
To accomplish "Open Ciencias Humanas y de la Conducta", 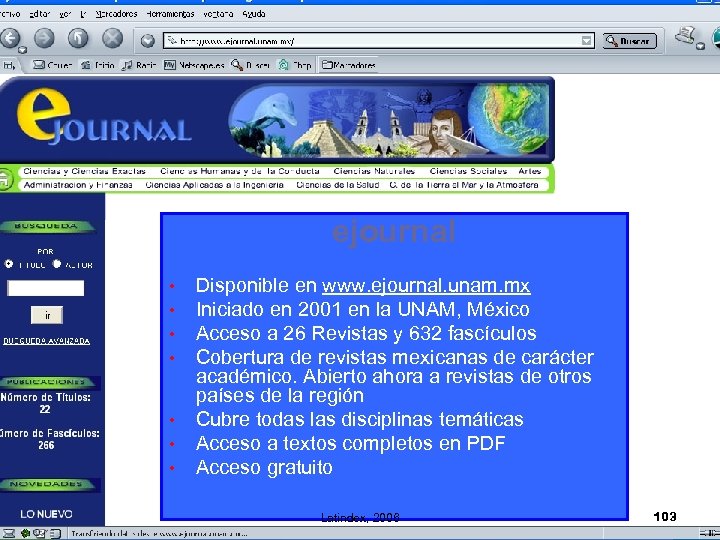I will 240,171.
